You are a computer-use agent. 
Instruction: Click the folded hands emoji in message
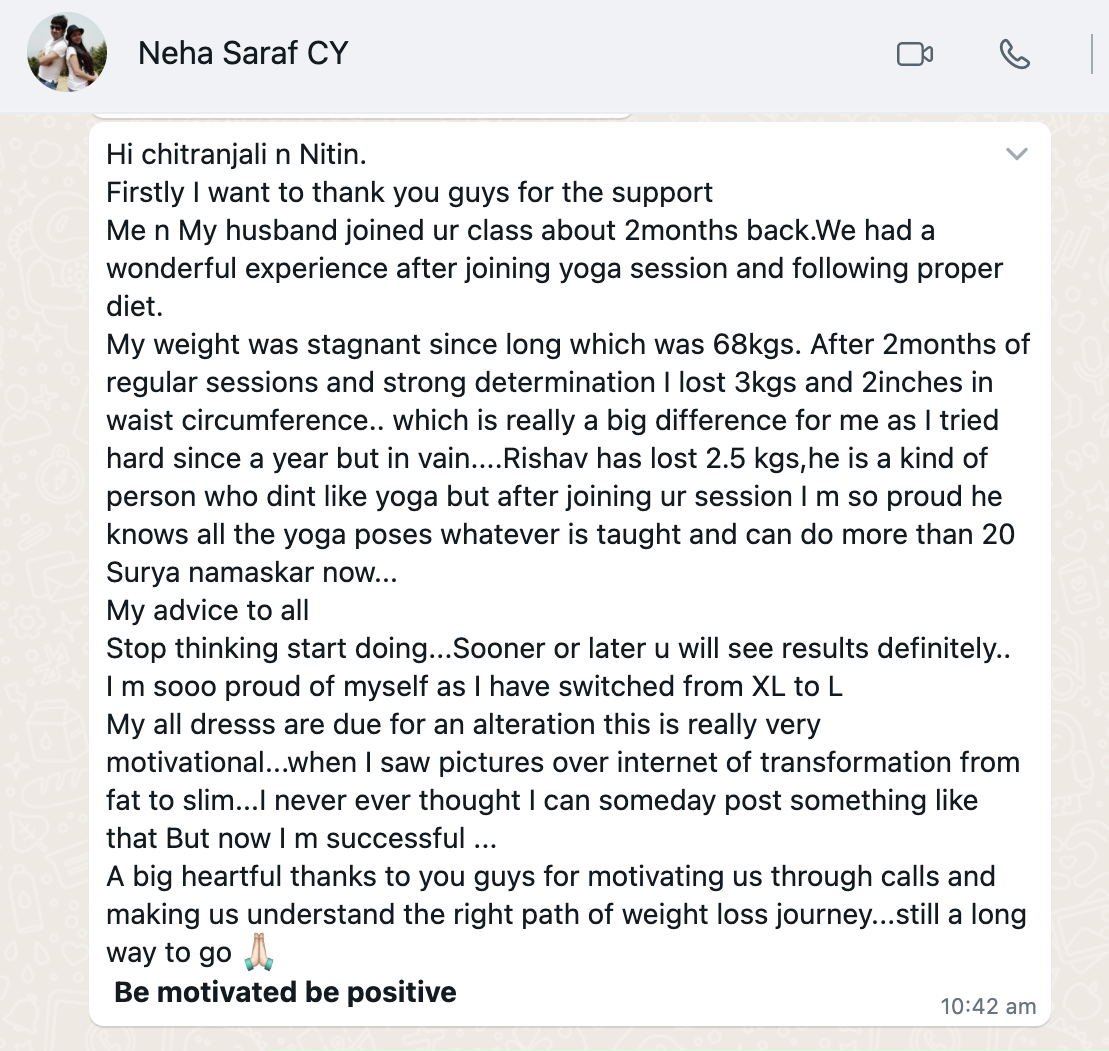click(258, 953)
